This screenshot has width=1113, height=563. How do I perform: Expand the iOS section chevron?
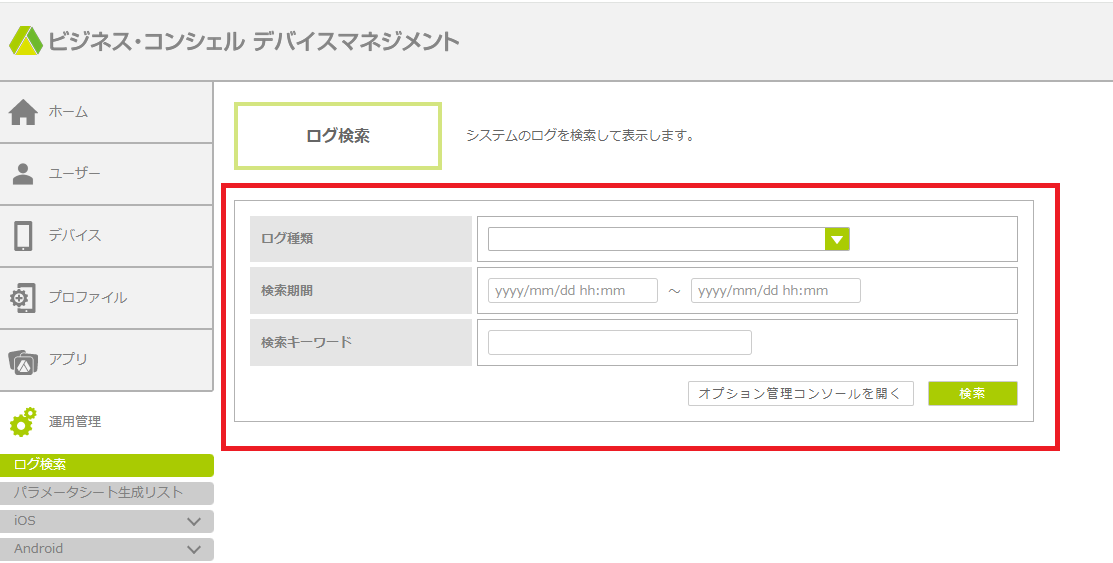point(194,521)
